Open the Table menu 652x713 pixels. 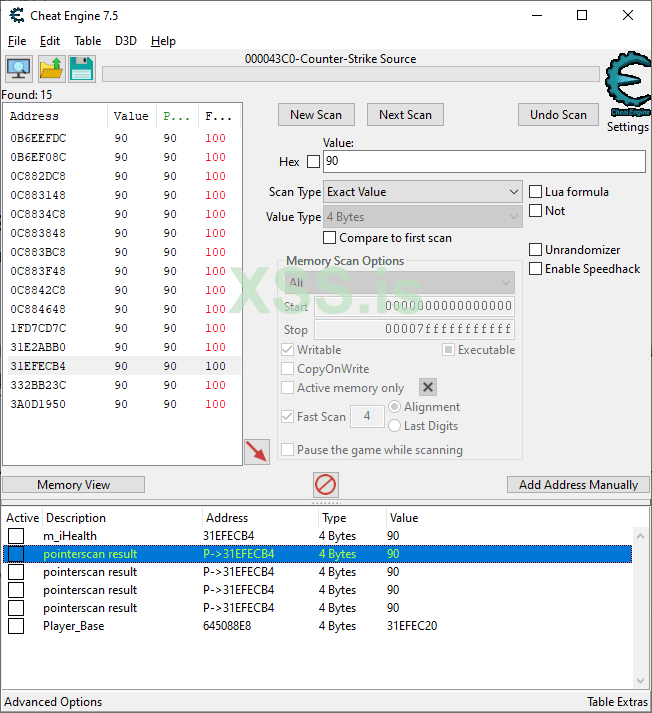87,41
